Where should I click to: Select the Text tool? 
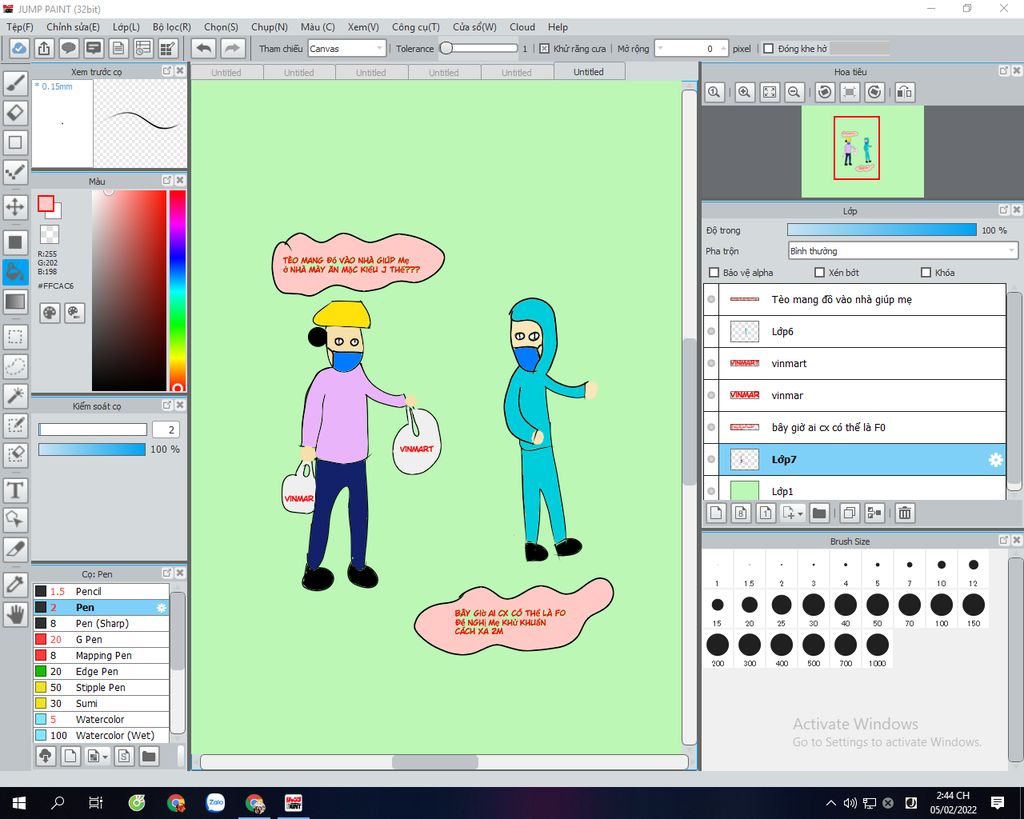pyautogui.click(x=15, y=490)
